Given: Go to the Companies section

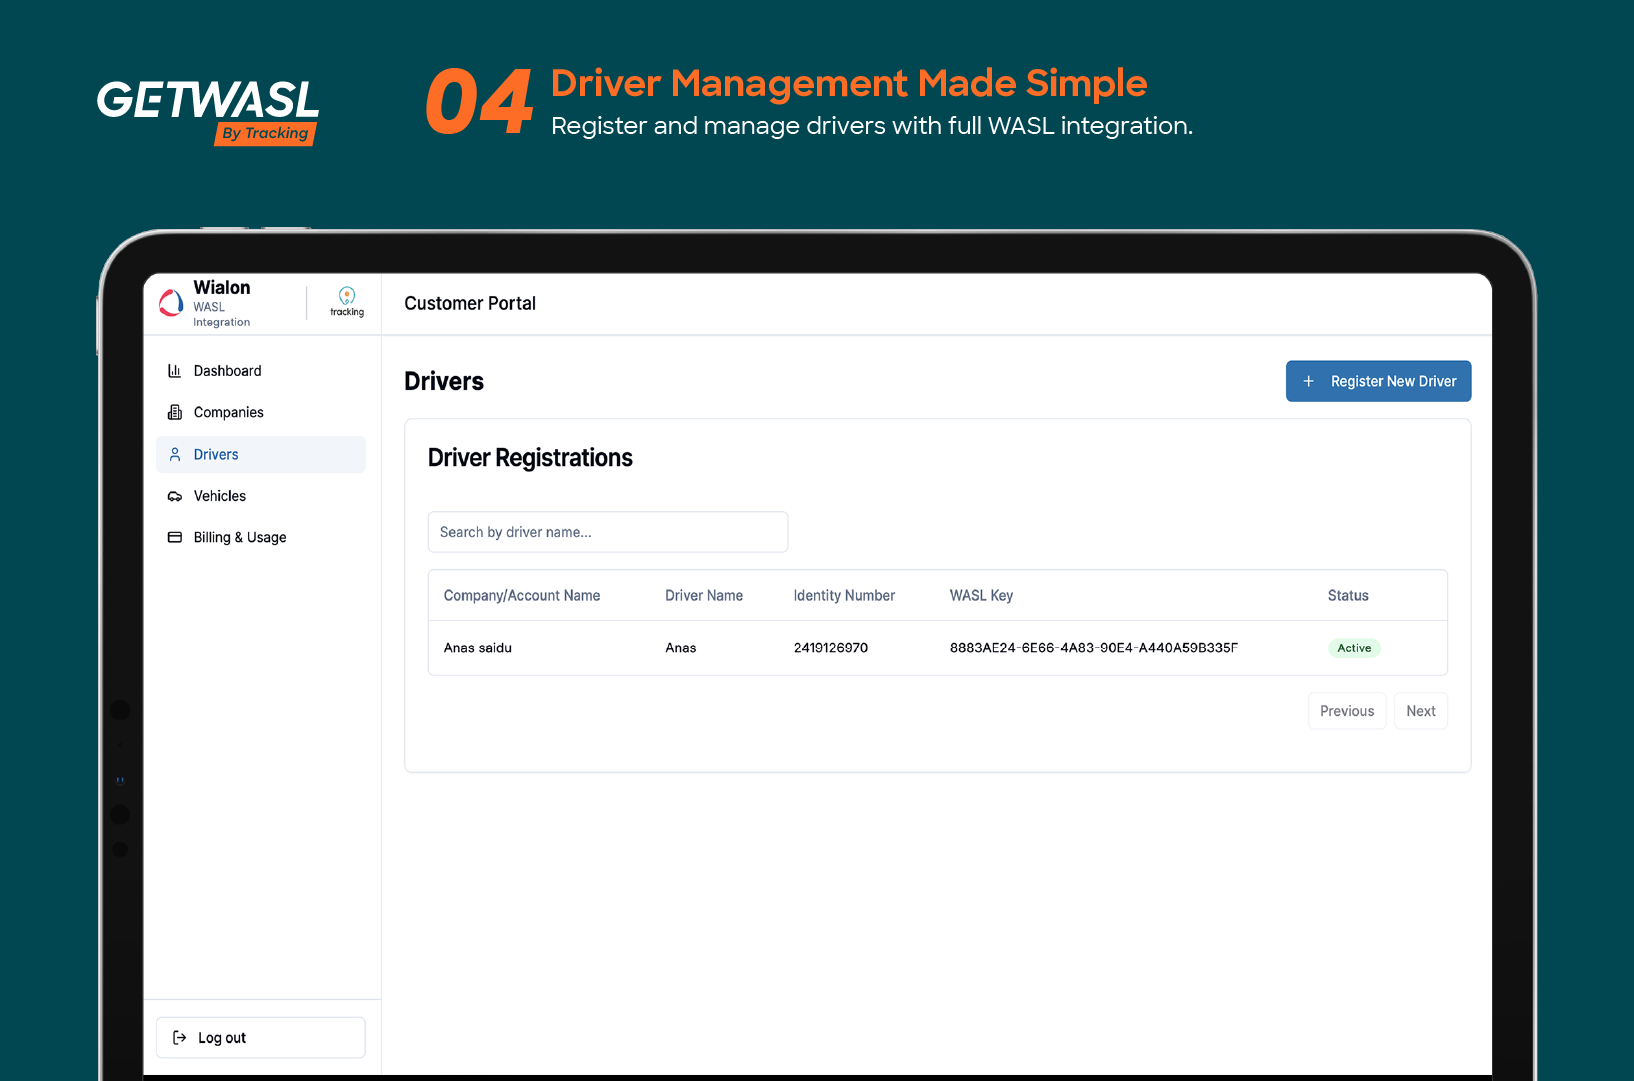Looking at the screenshot, I should pos(261,412).
